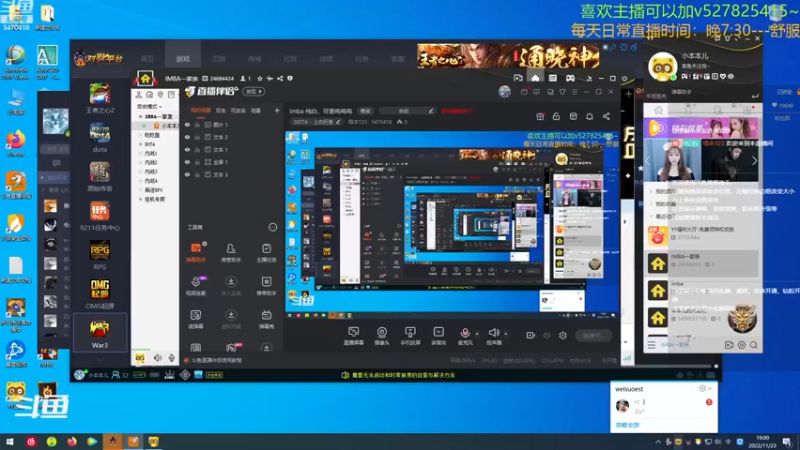Expand the DOTA channel node
Viewport: 800px width, 450px height.
click(x=141, y=144)
